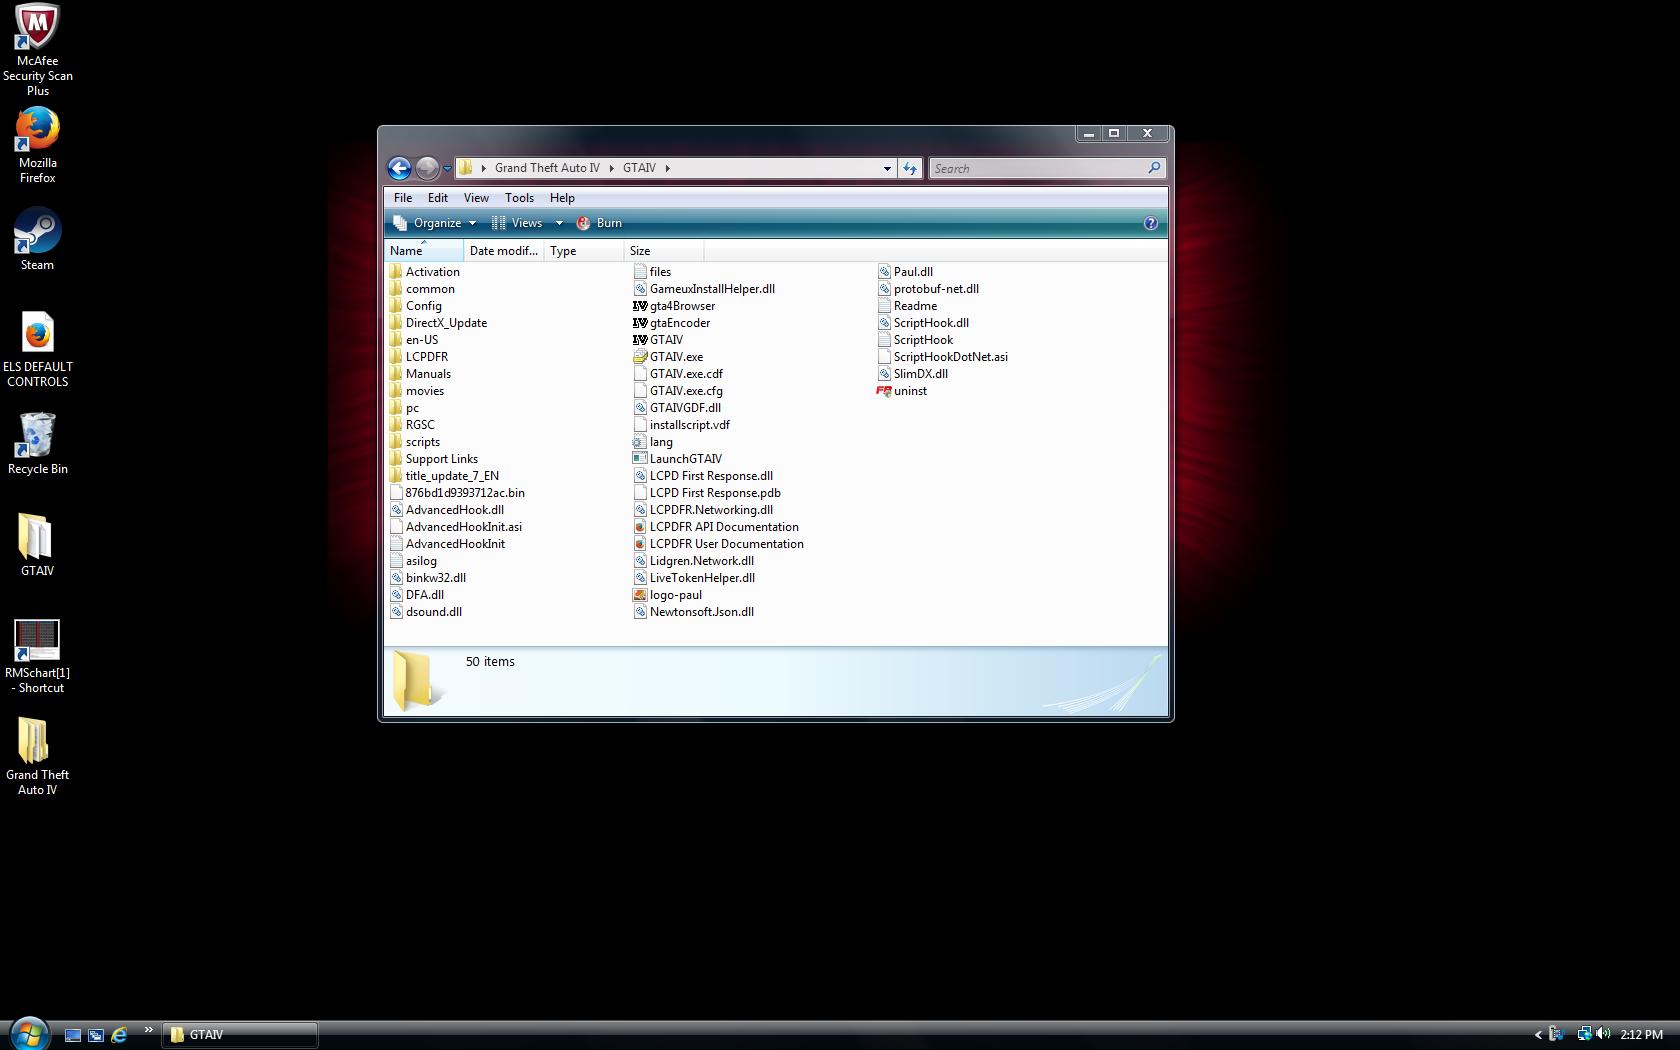Expand breadcrumb arrow after Grand Theft Auto IV
1680x1050 pixels.
(x=611, y=168)
